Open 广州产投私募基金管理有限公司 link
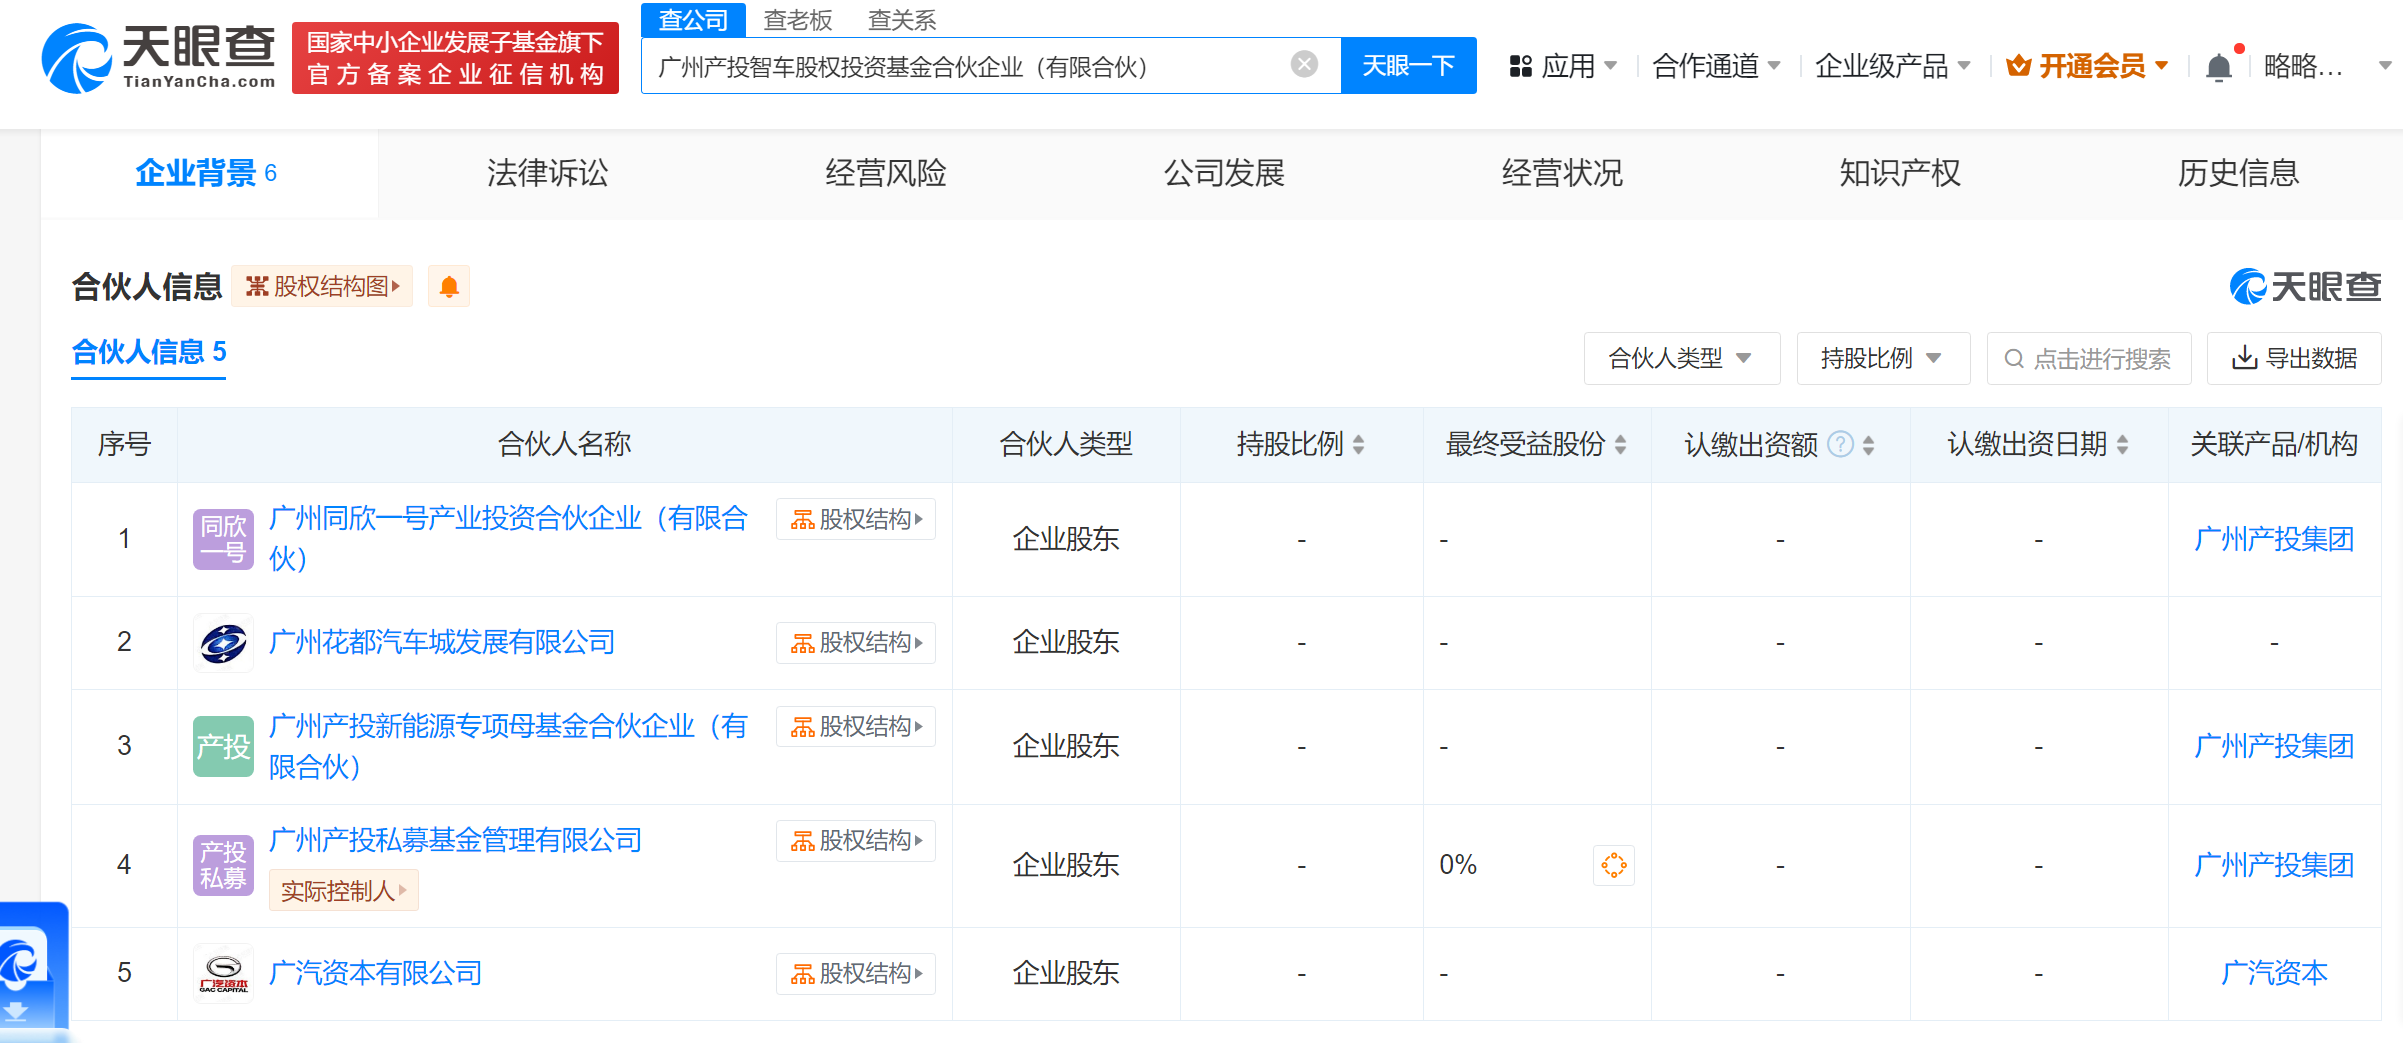 [455, 840]
